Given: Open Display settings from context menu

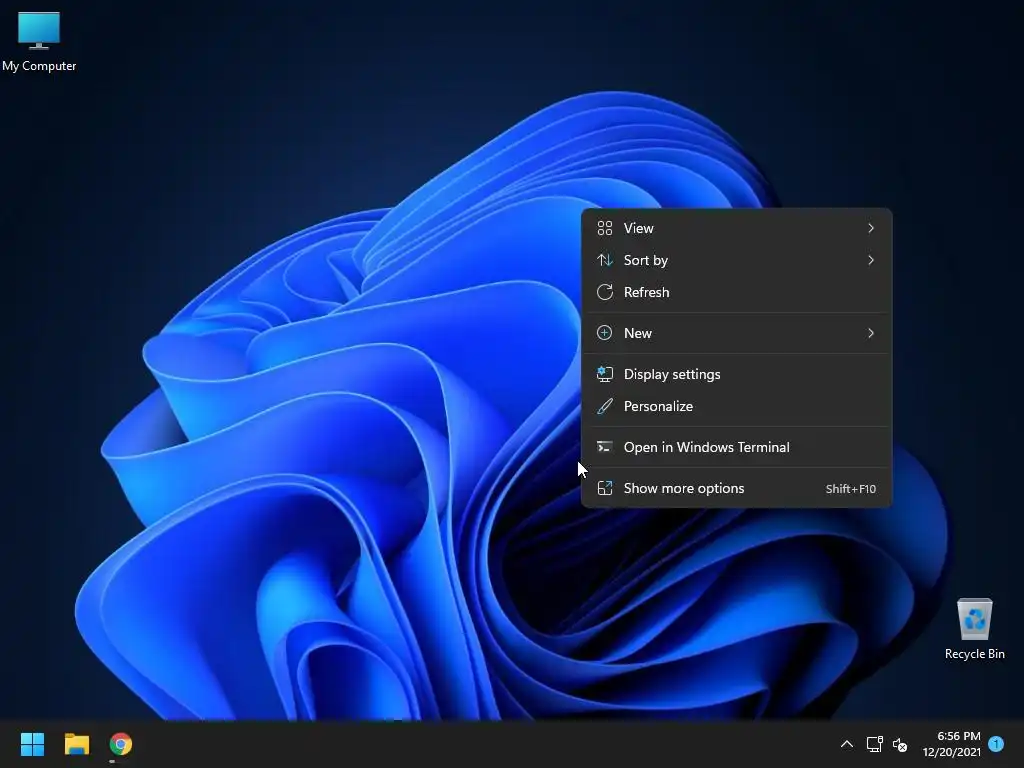Looking at the screenshot, I should click(736, 374).
